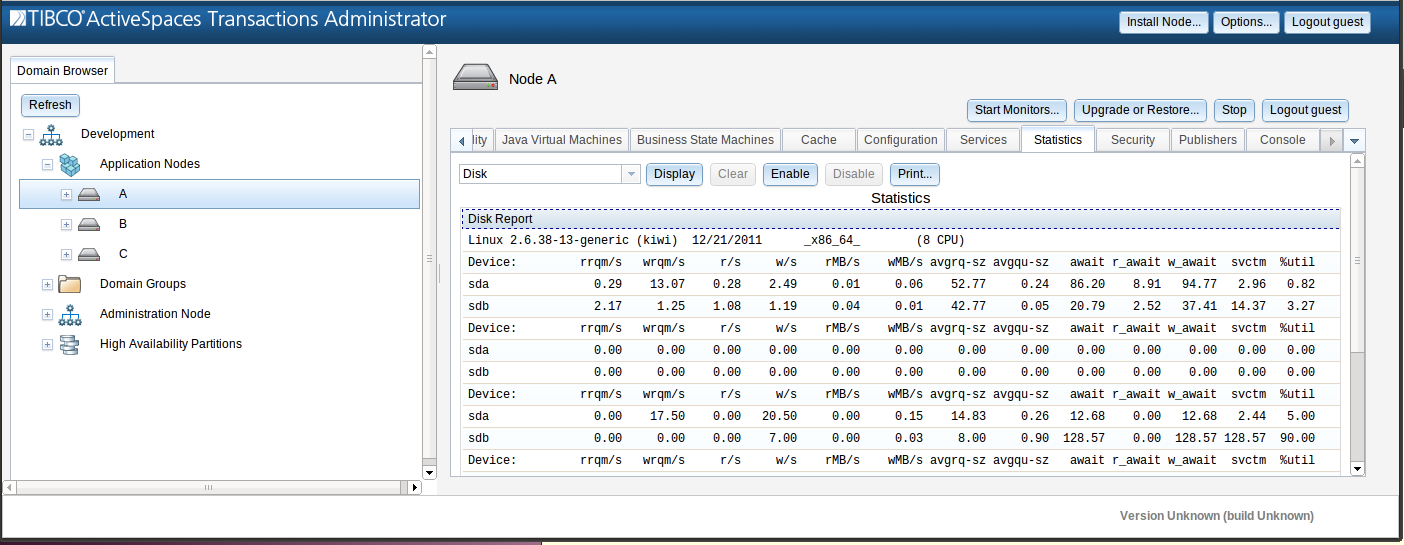The height and width of the screenshot is (545, 1404).
Task: Click the statistics panel vertical scrollbar thumb
Action: pyautogui.click(x=1357, y=261)
